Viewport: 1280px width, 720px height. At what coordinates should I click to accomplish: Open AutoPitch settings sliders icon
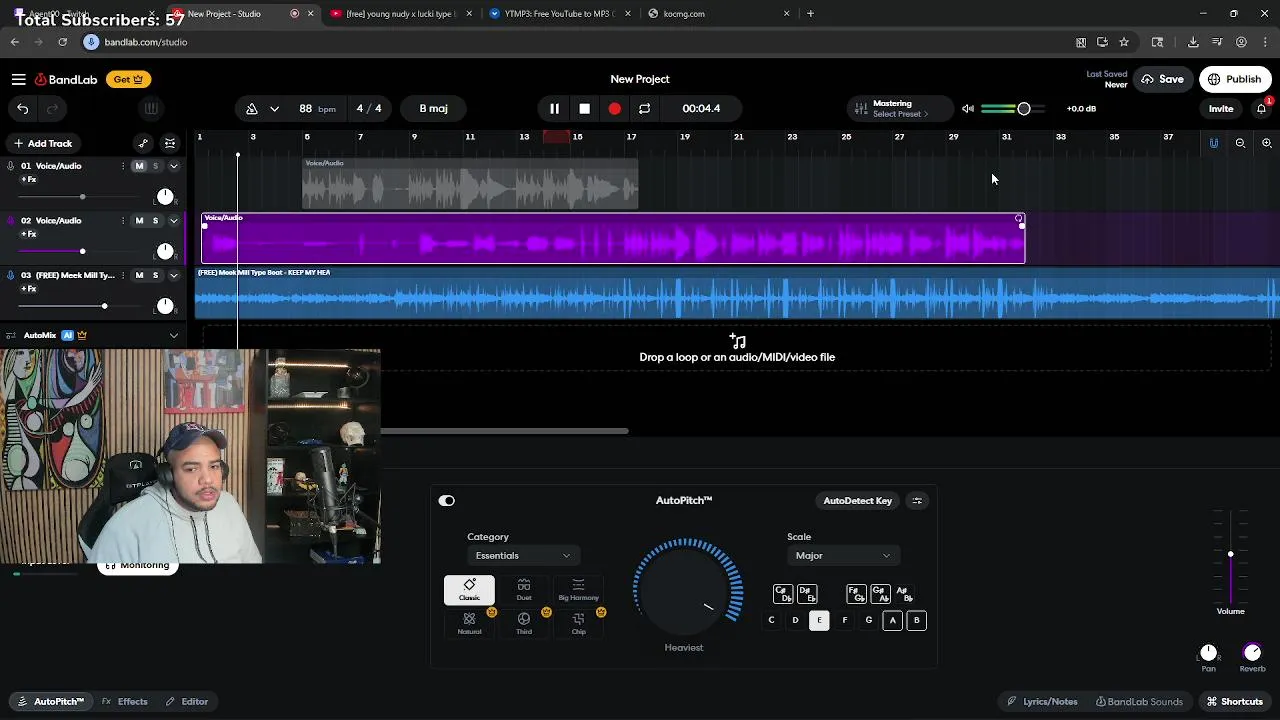point(917,501)
